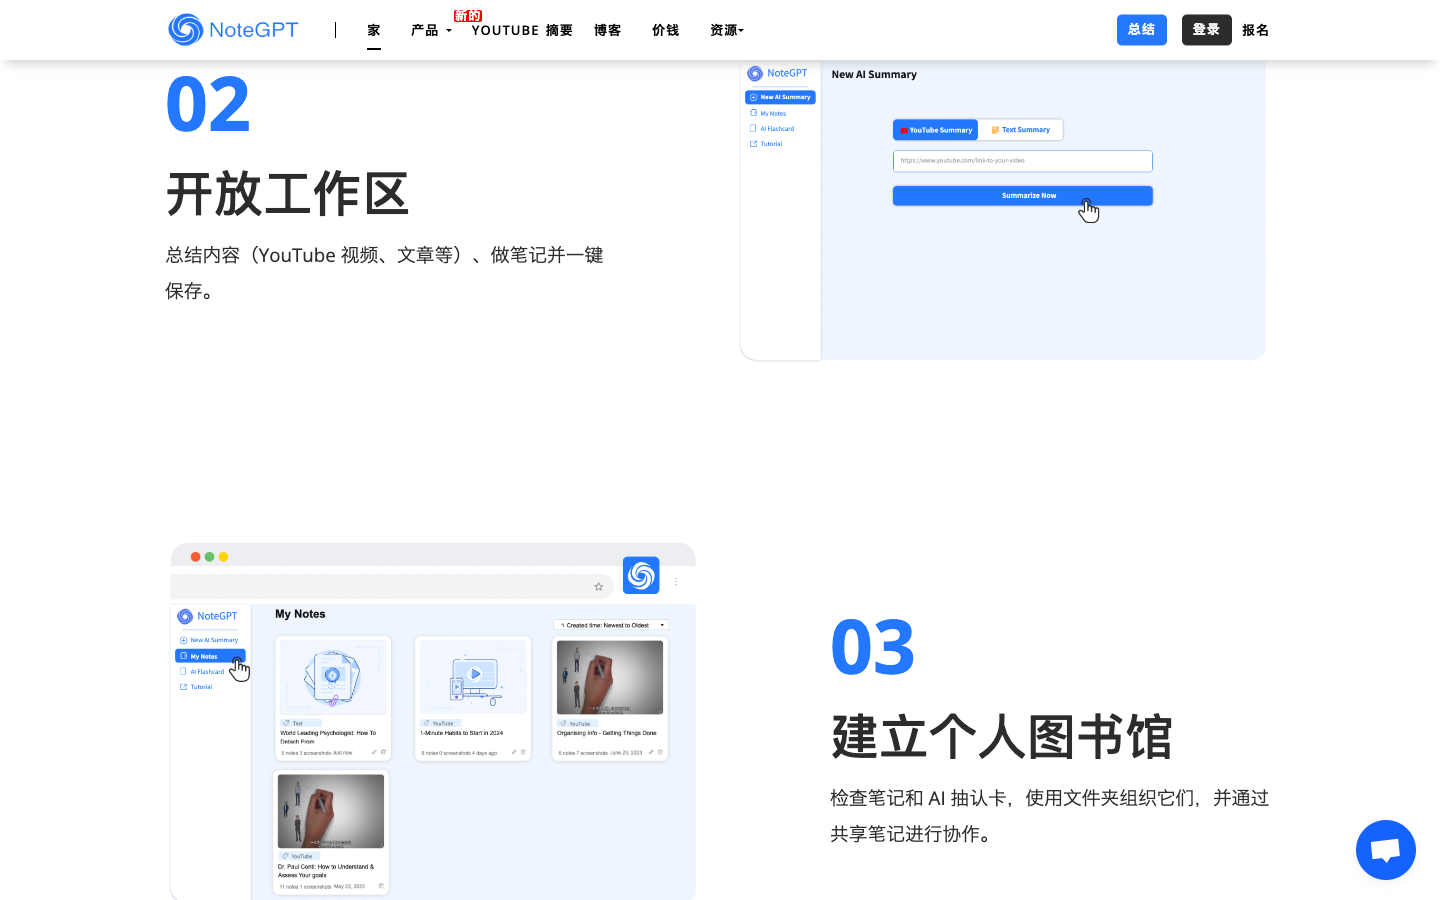Click the 登录 login button
Screen dimensions: 1440x900
[1206, 30]
